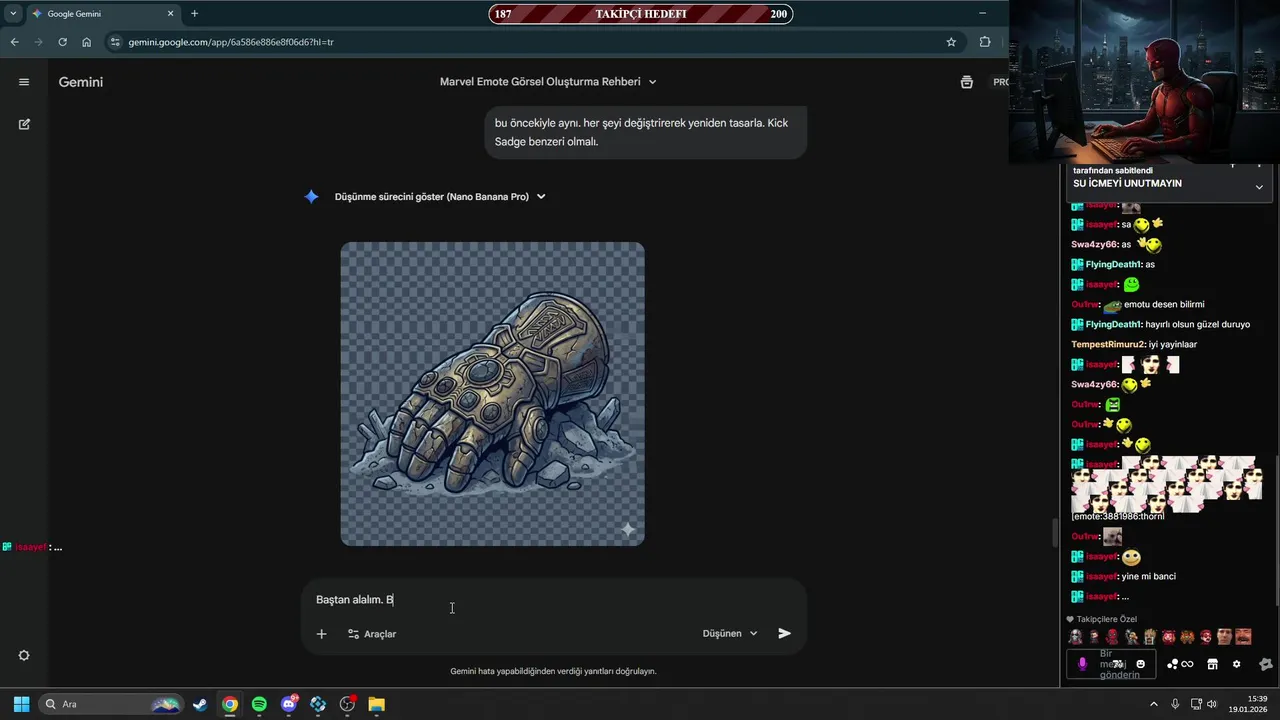
Task: Open Spotify from taskbar
Action: coord(259,704)
